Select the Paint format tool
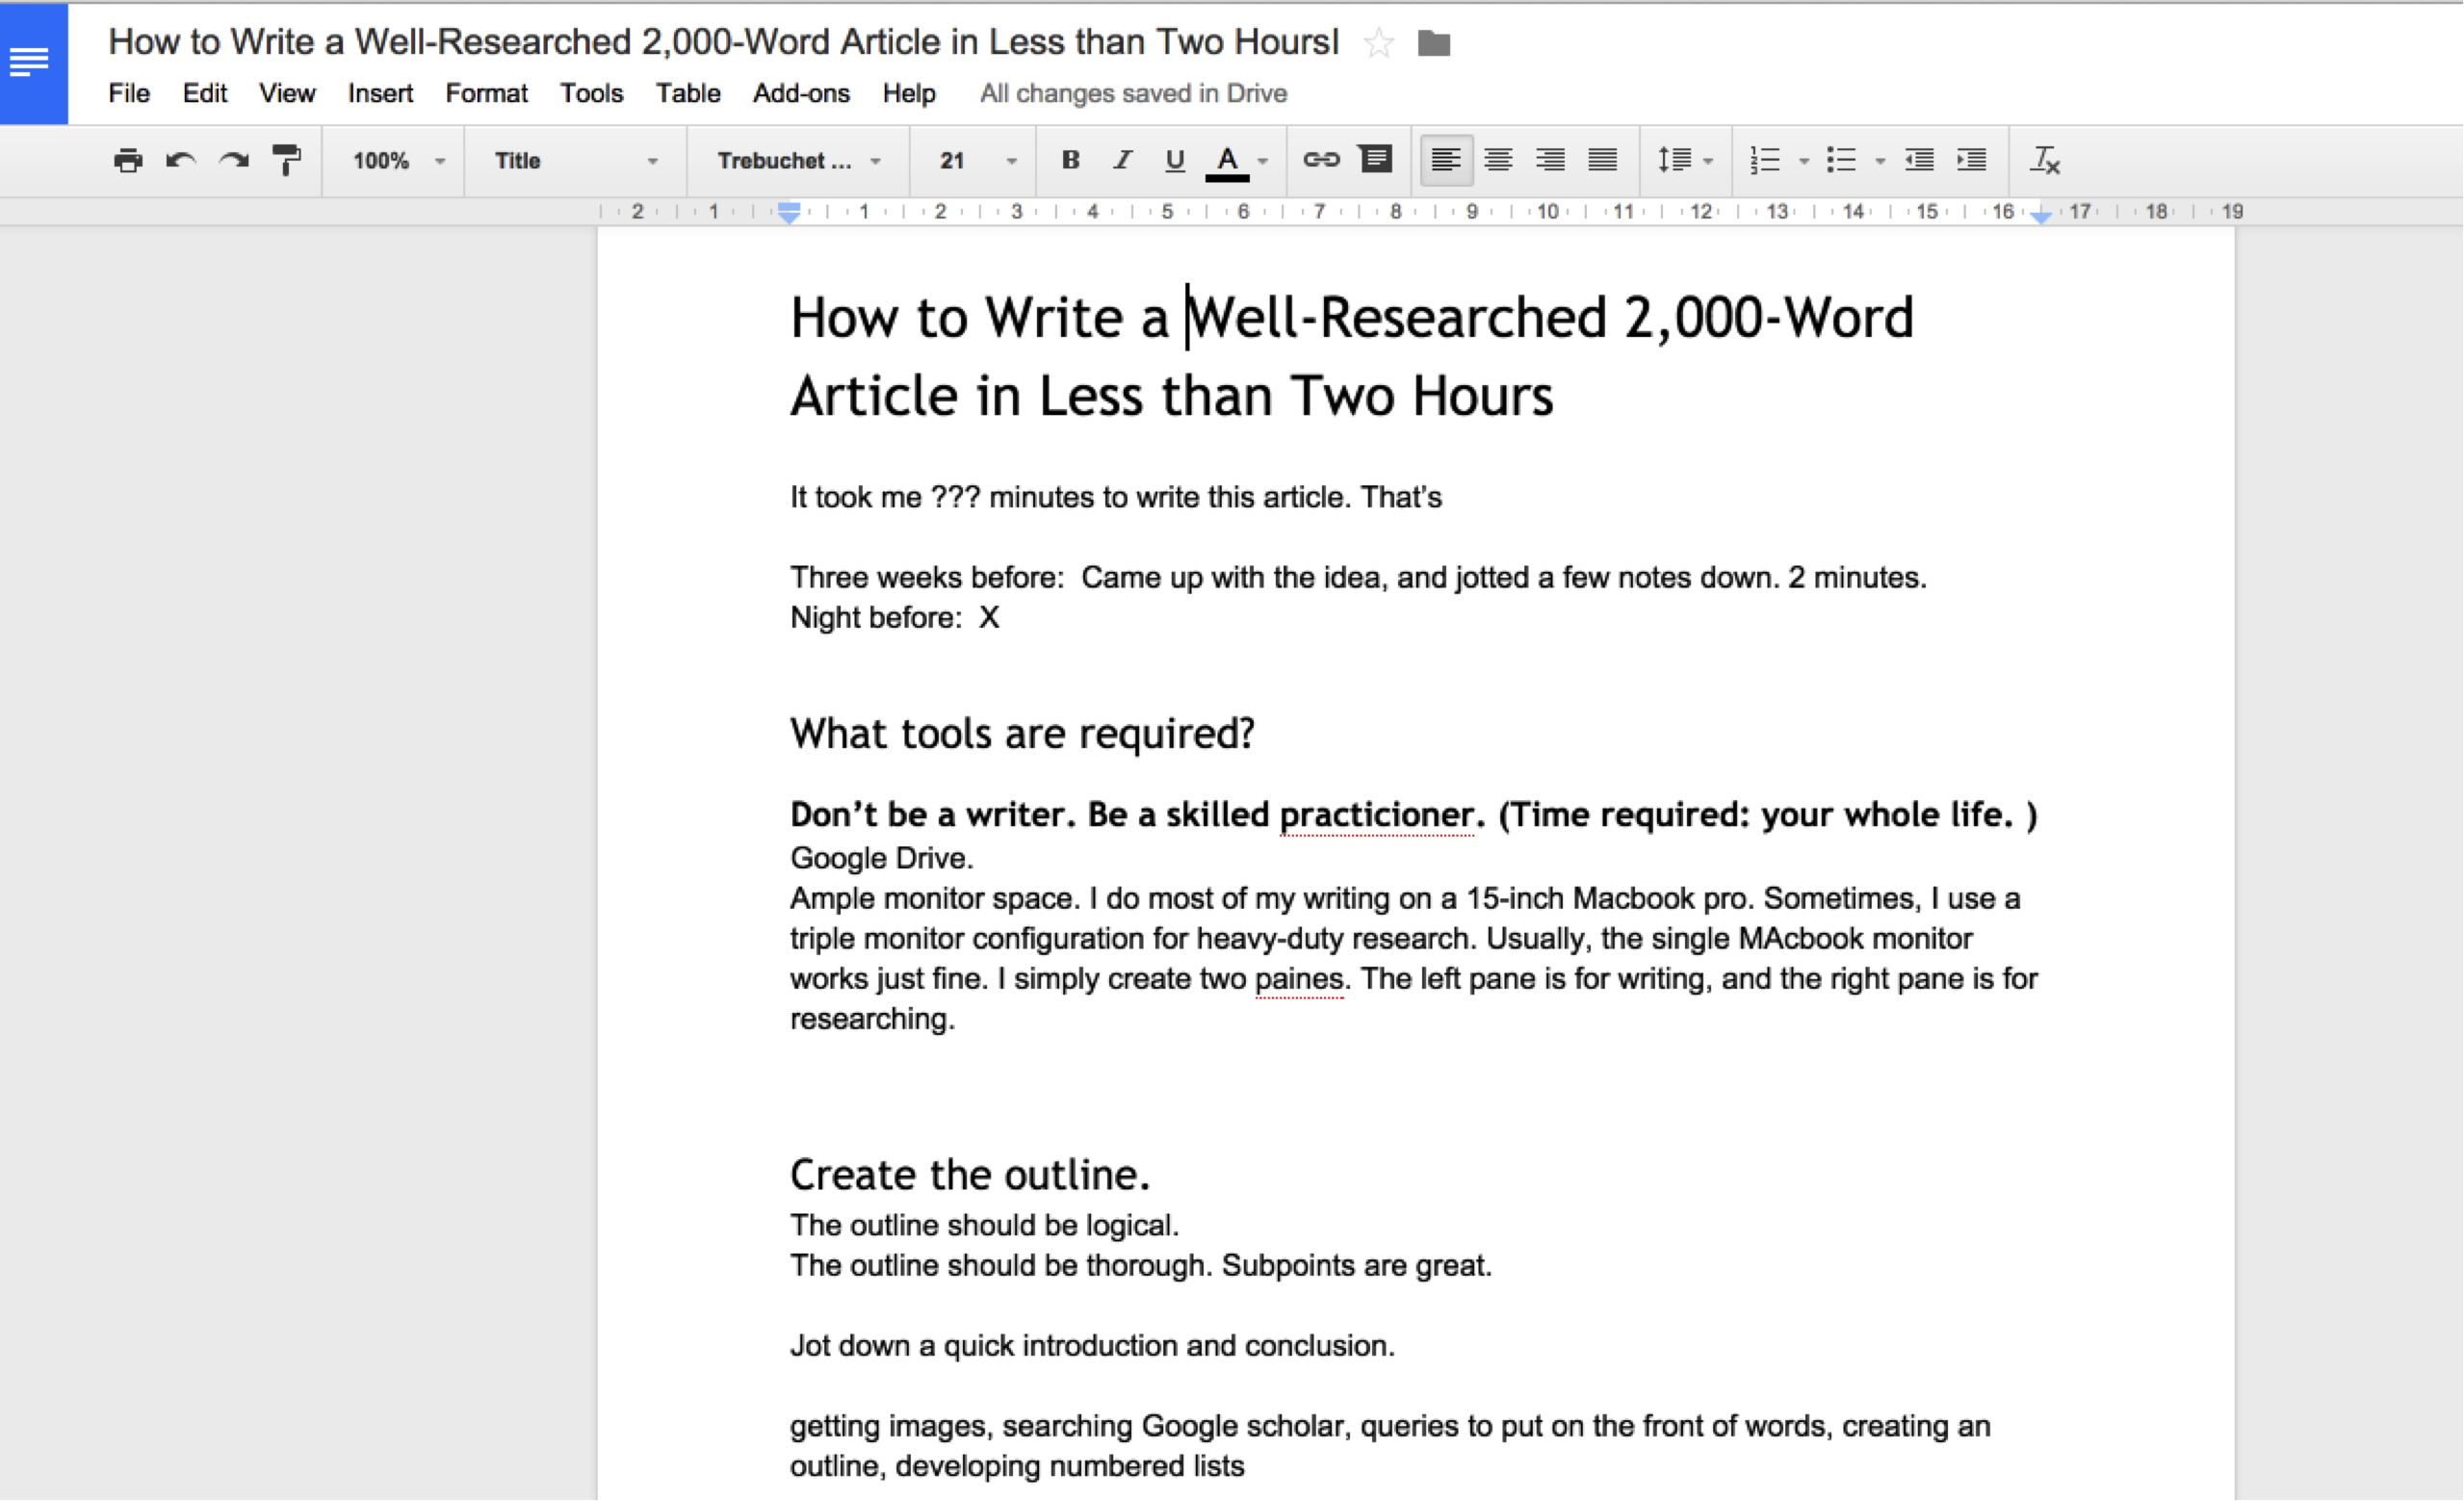Viewport: 2464px width, 1501px height. coord(285,160)
